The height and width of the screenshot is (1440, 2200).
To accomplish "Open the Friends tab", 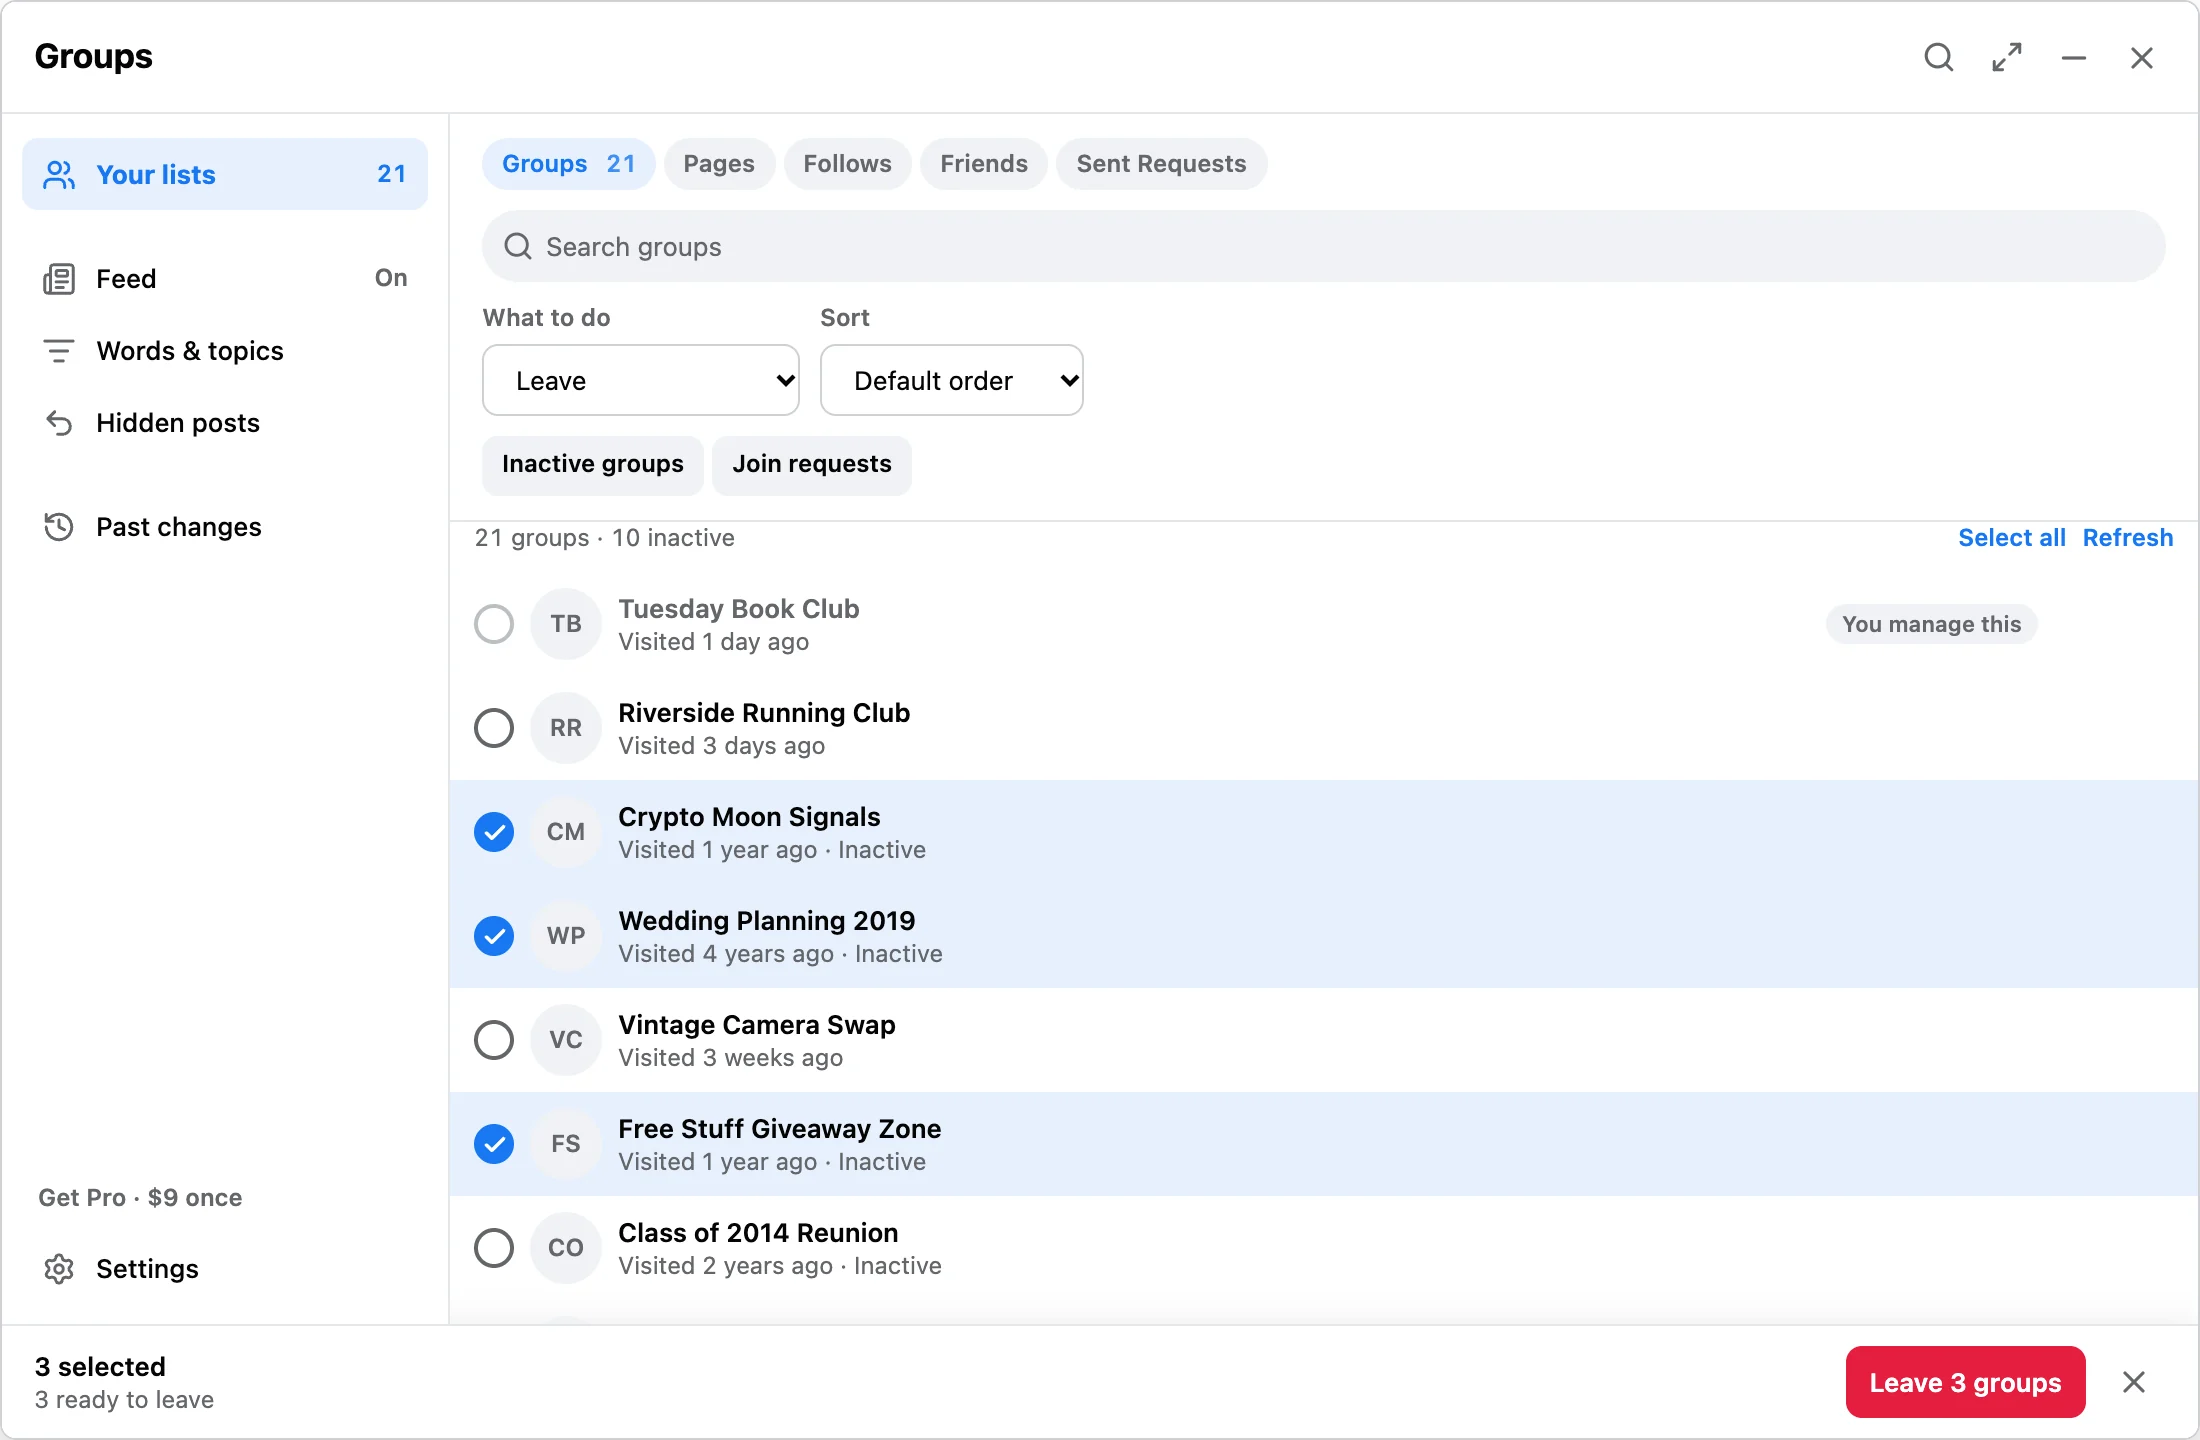I will (x=984, y=164).
